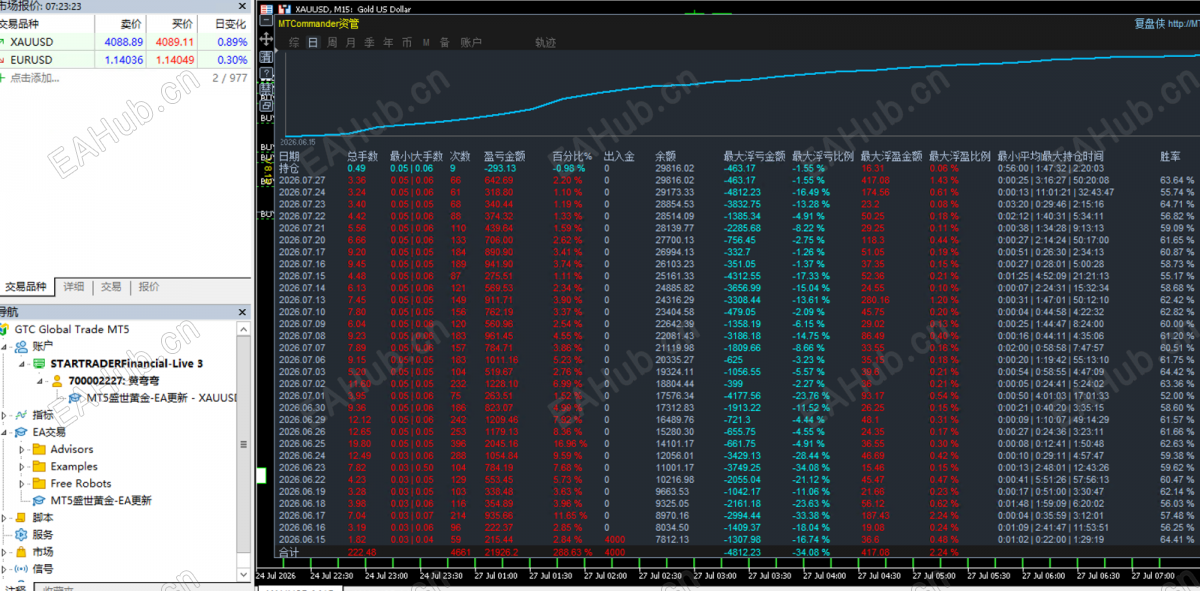This screenshot has width=1200, height=591.
Task: Switch to the 报价 tab
Action: 149,287
